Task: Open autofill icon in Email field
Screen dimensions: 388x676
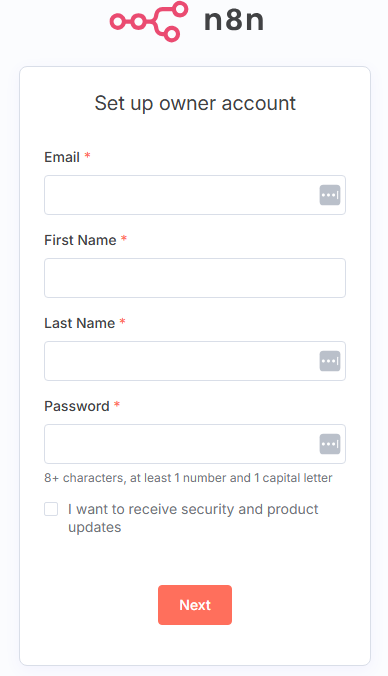Action: [x=330, y=195]
